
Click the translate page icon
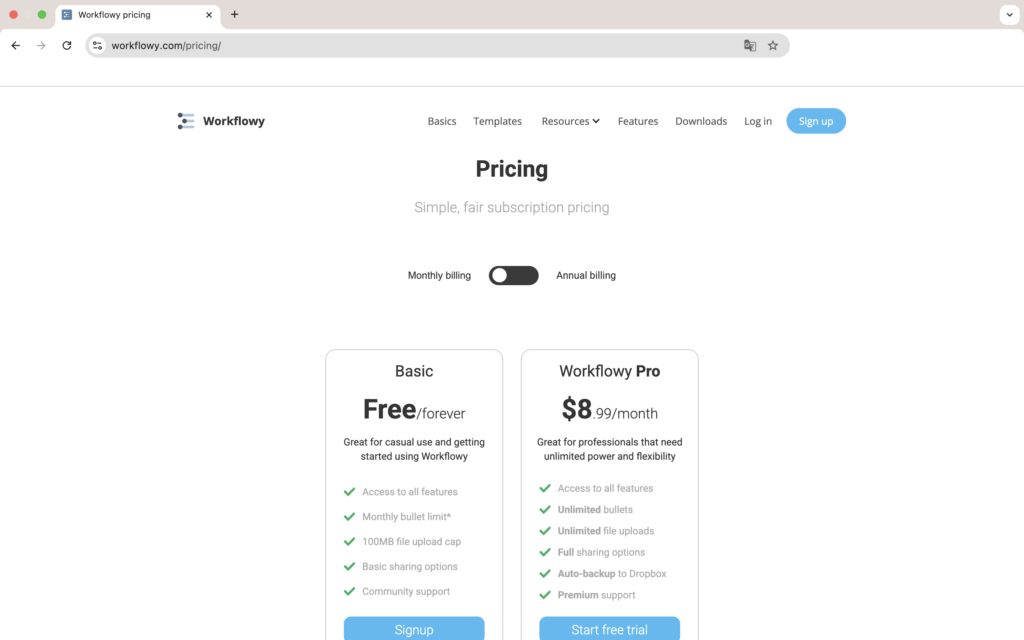(750, 45)
